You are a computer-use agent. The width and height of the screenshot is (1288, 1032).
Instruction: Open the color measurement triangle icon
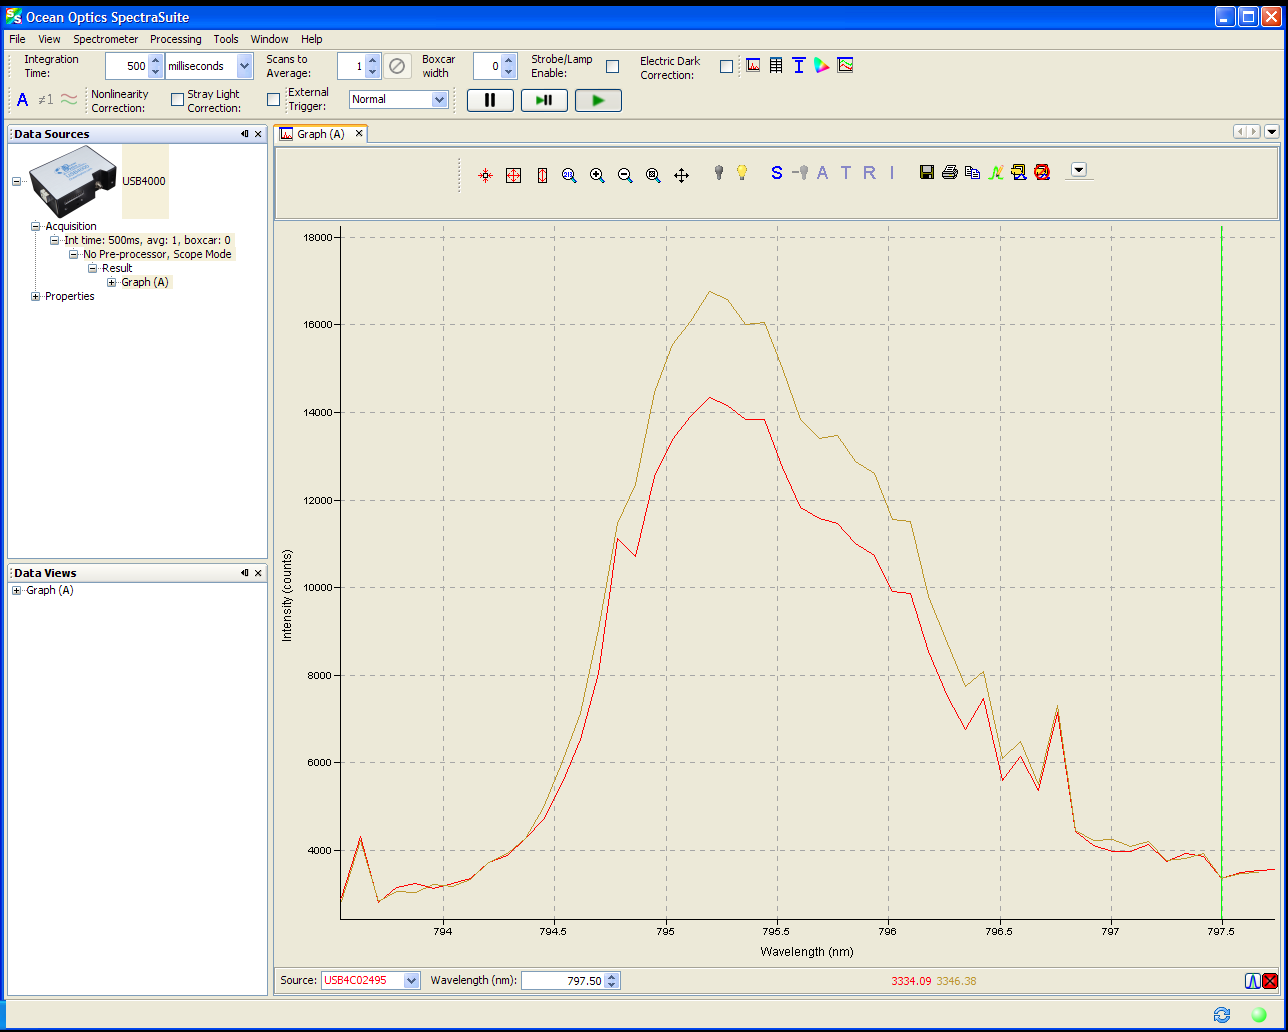[x=822, y=65]
